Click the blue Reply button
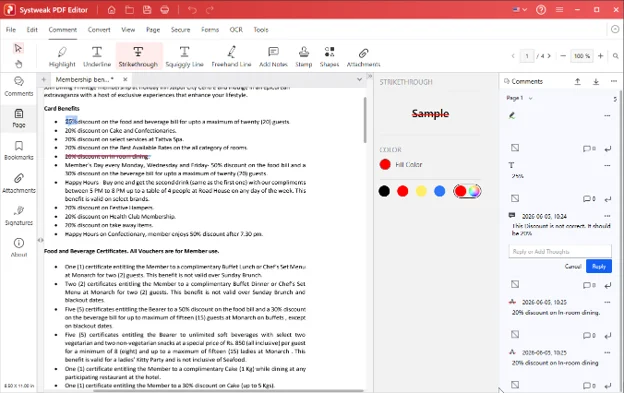Image resolution: width=624 pixels, height=393 pixels. (599, 266)
